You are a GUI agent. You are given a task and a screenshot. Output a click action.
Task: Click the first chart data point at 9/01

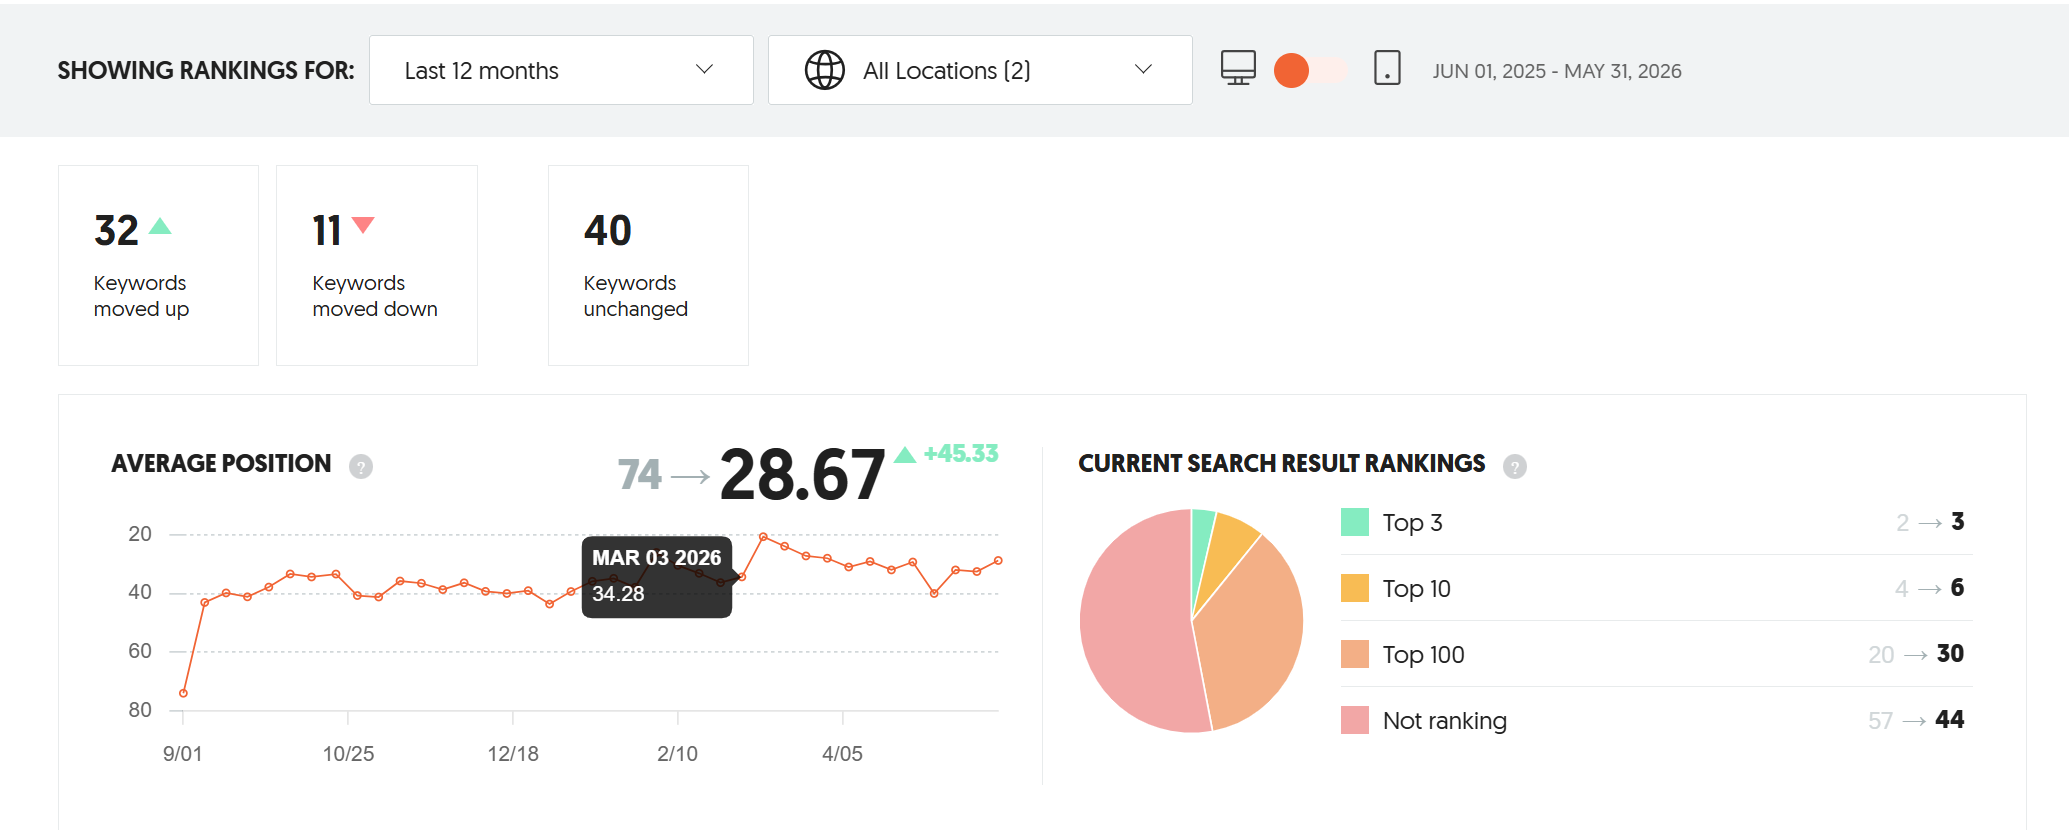point(183,693)
